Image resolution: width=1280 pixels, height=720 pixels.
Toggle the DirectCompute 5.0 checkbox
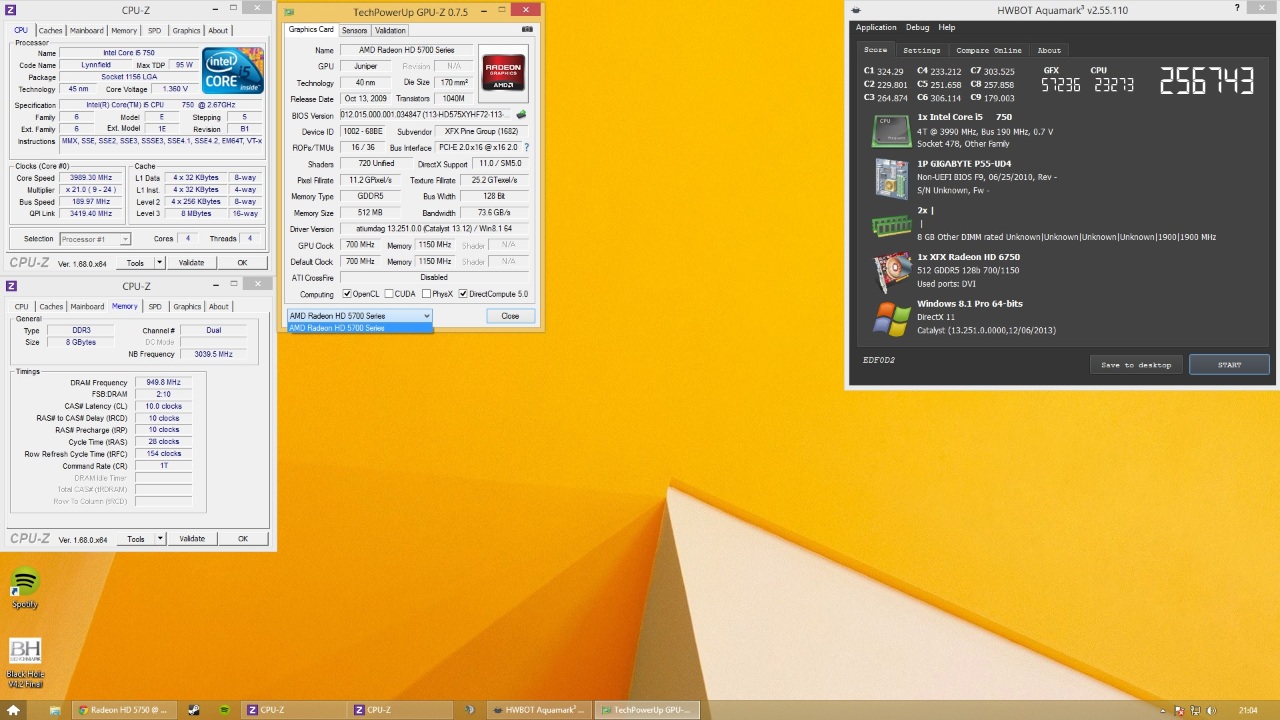click(x=463, y=294)
